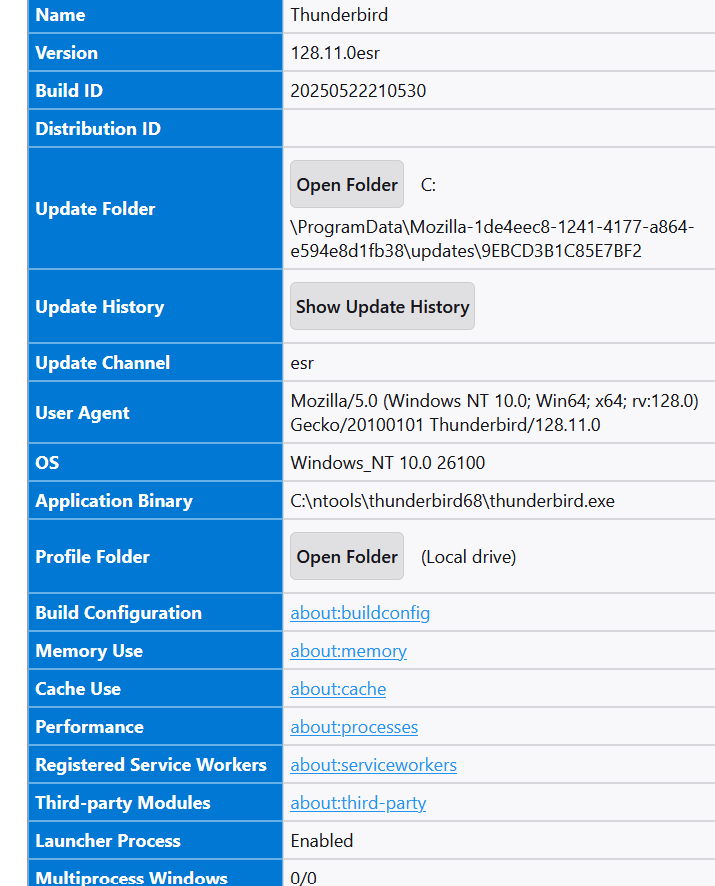Open the about:buildconfig link
The width and height of the screenshot is (715, 886).
pos(360,613)
